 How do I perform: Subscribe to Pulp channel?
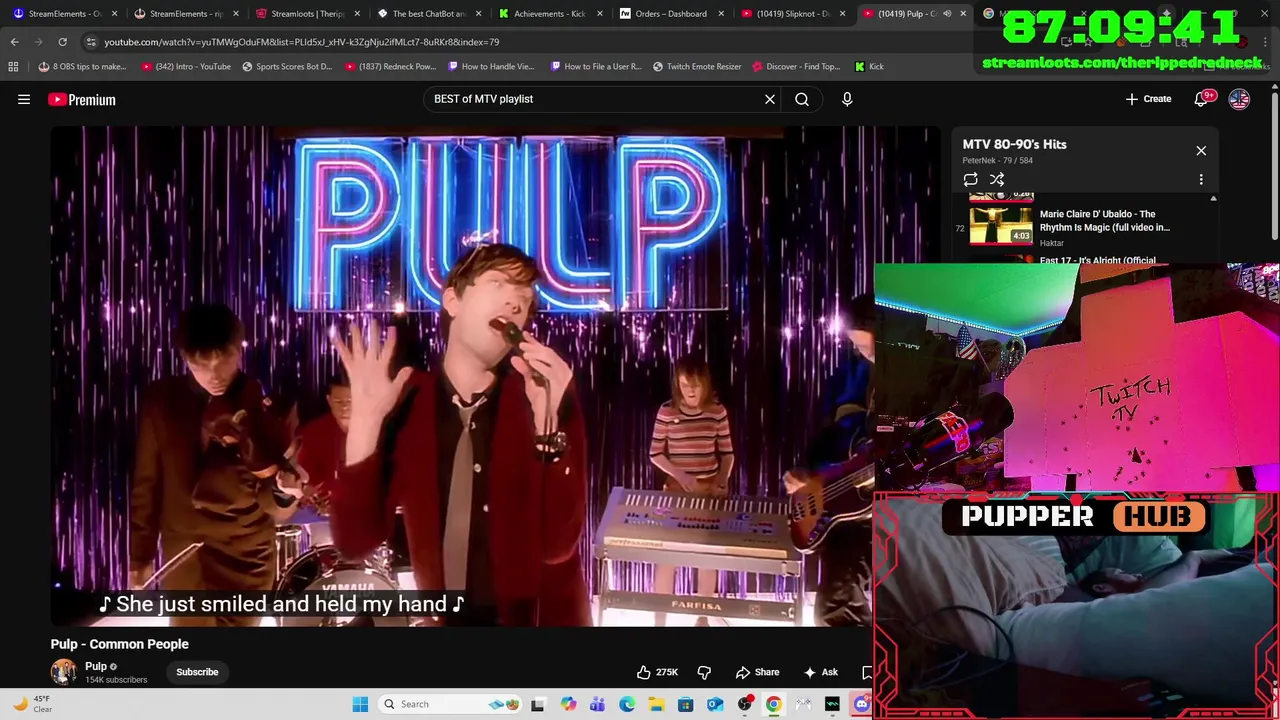coord(197,672)
